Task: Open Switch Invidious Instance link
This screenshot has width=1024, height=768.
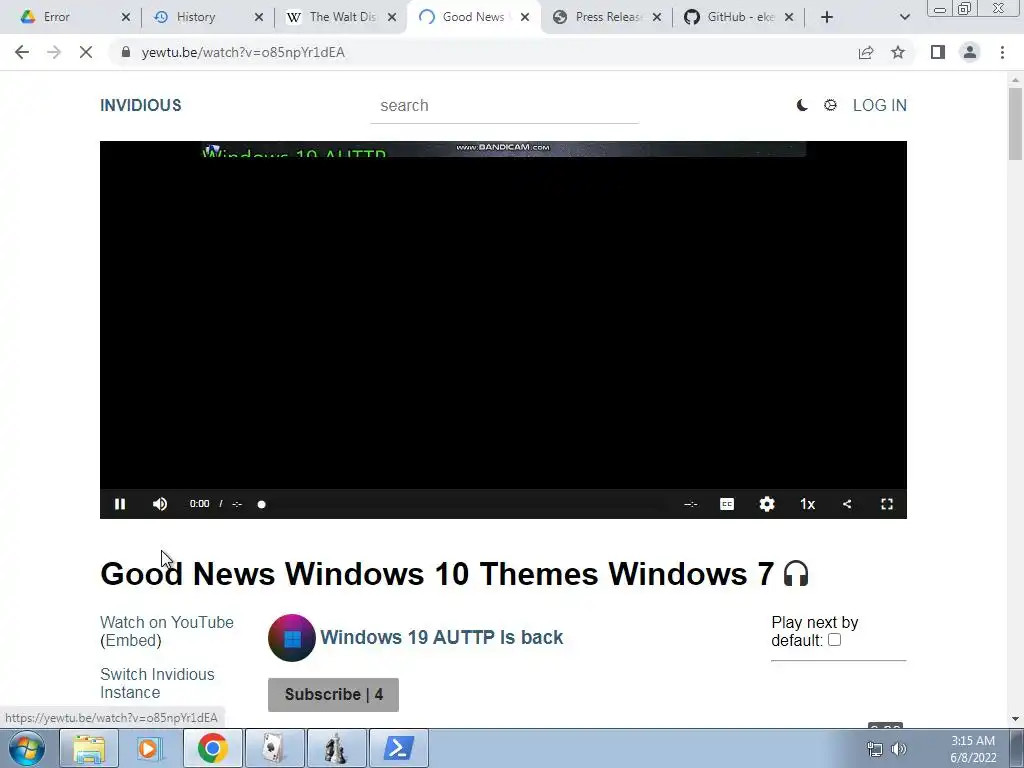Action: pyautogui.click(x=157, y=683)
